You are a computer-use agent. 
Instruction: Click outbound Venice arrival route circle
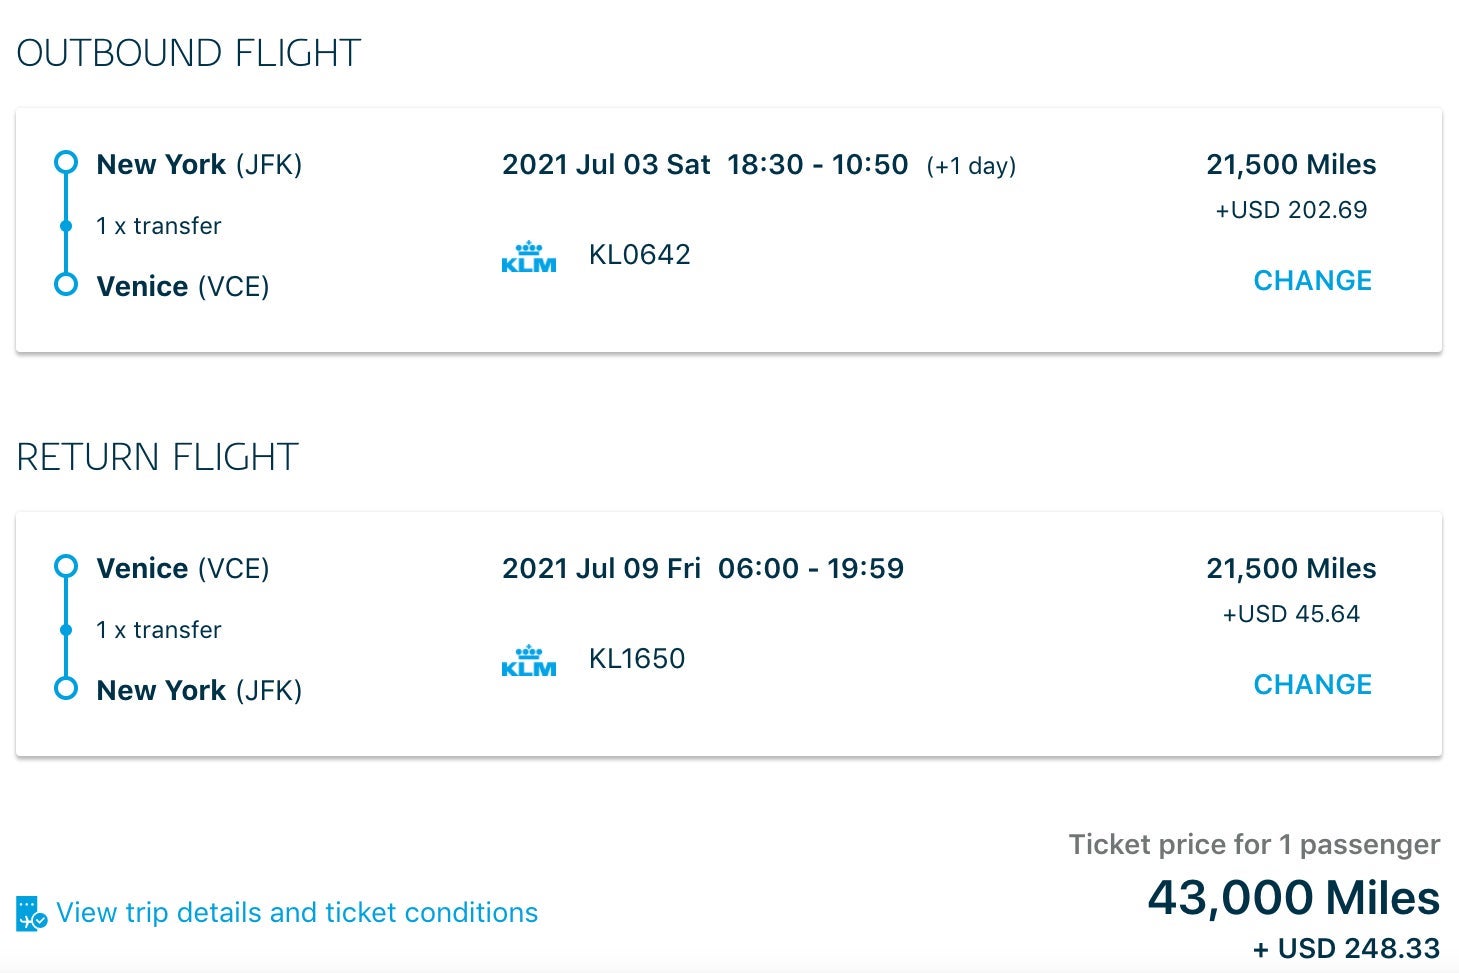pos(66,285)
